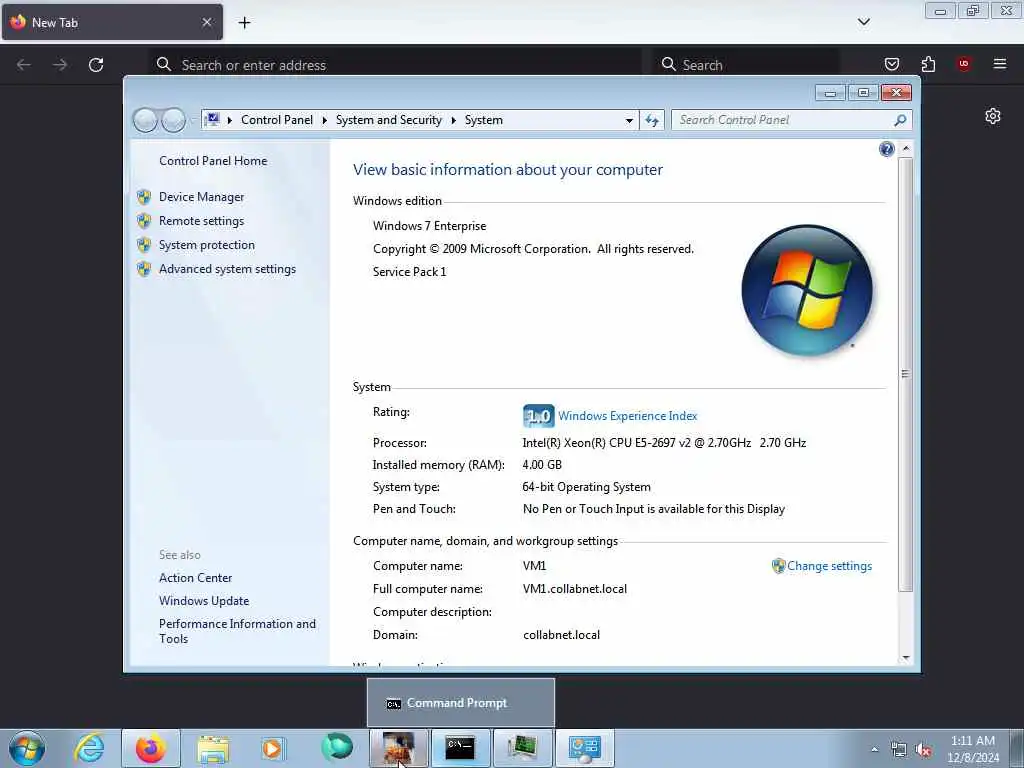The height and width of the screenshot is (768, 1024).
Task: Reload the Firefox page
Action: 96,65
